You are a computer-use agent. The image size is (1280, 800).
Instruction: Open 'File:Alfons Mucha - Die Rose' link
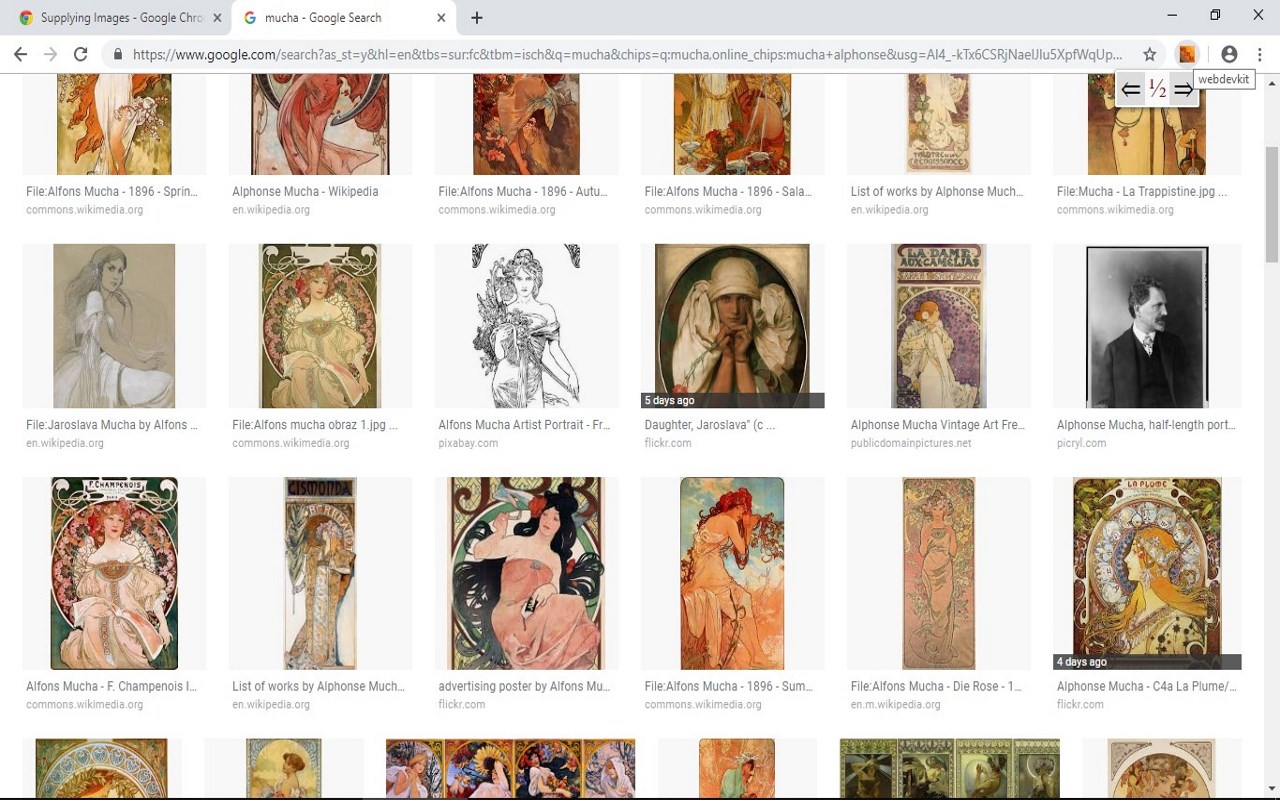click(x=936, y=686)
